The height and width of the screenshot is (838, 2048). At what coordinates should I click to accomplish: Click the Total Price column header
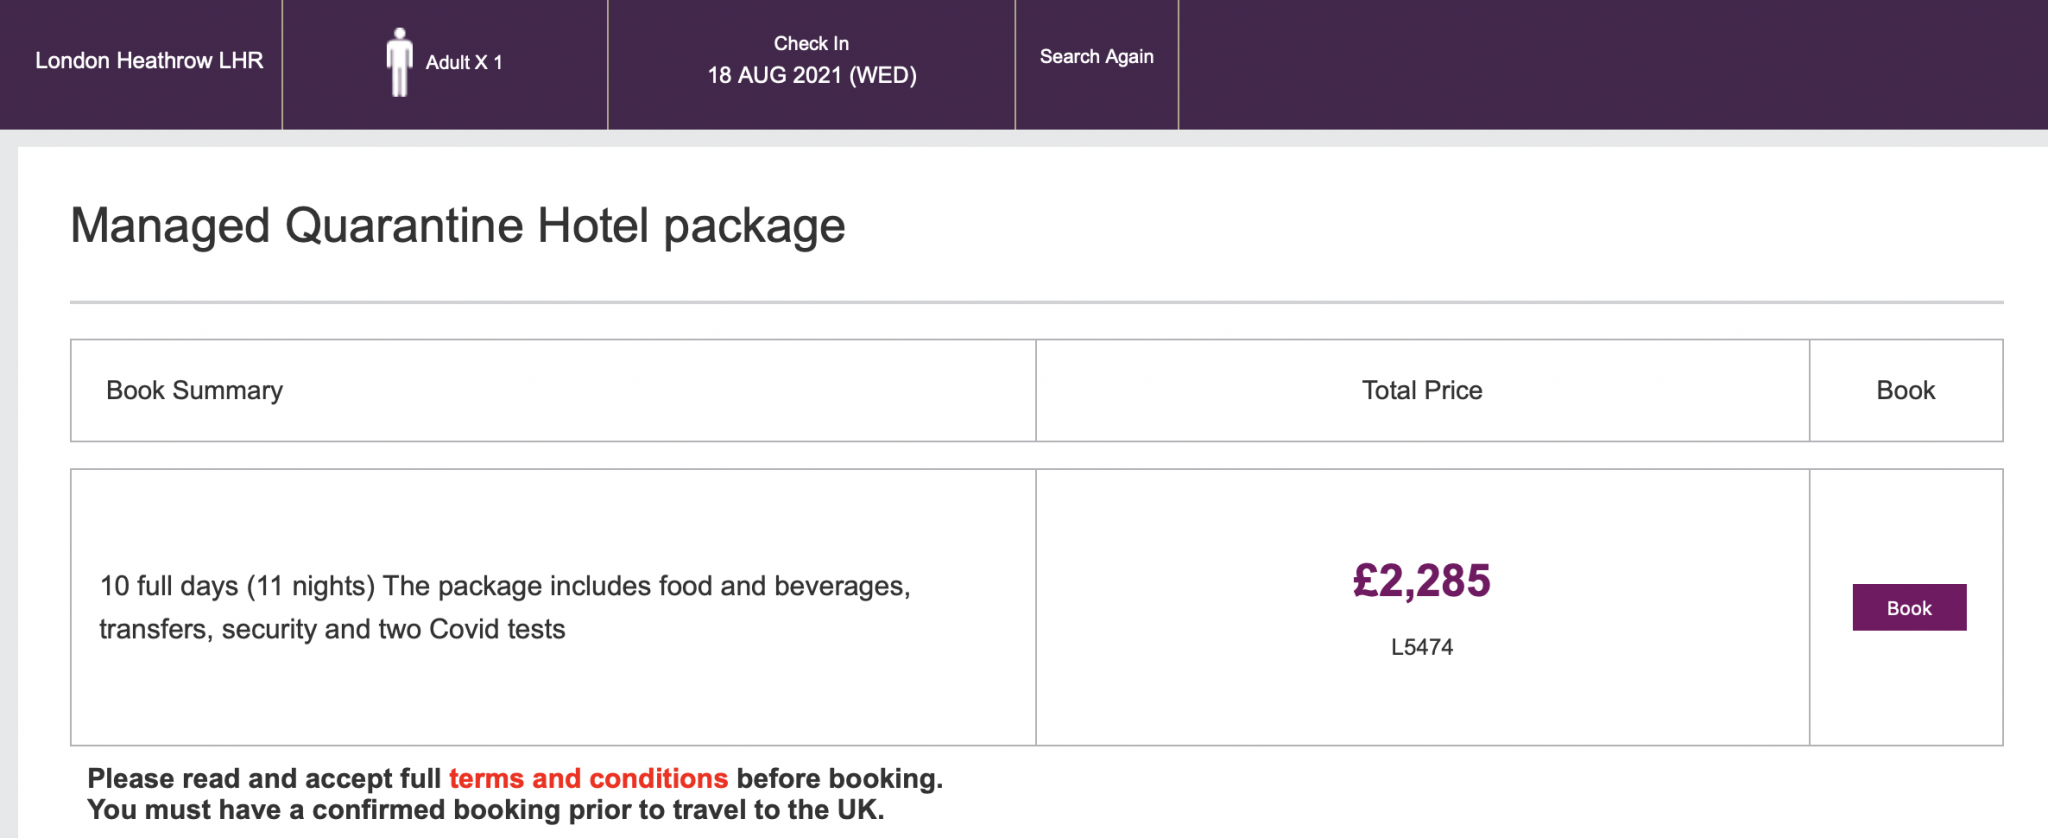tap(1421, 390)
